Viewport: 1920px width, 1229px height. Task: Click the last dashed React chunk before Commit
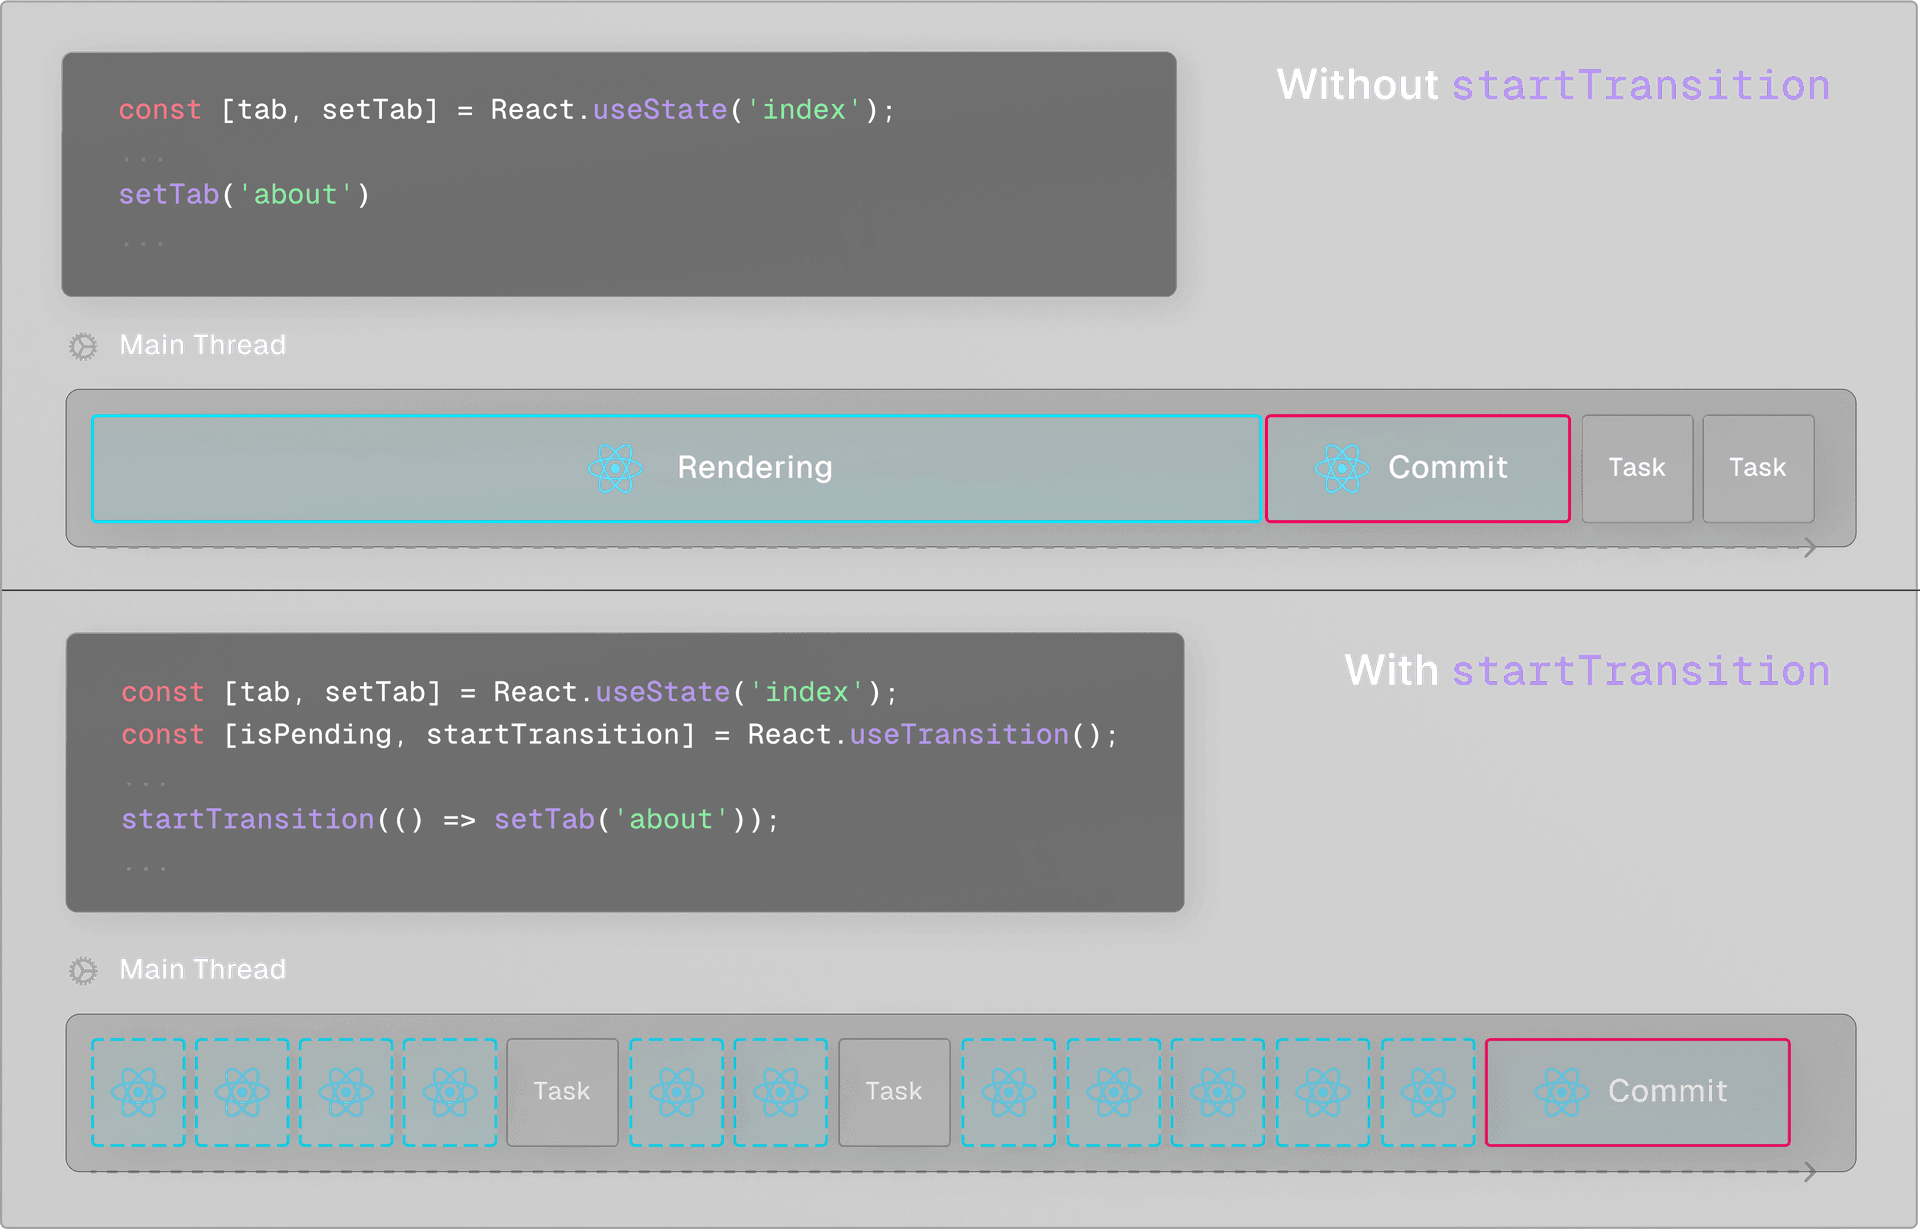[1428, 1092]
